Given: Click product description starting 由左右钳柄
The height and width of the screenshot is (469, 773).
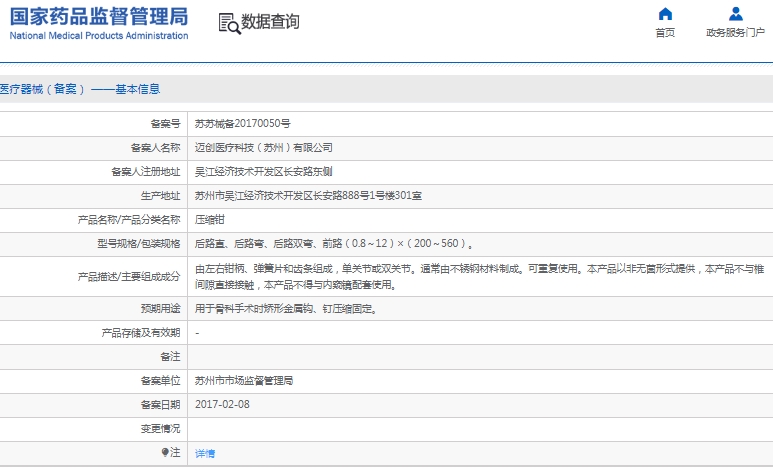Looking at the screenshot, I should pos(479,277).
